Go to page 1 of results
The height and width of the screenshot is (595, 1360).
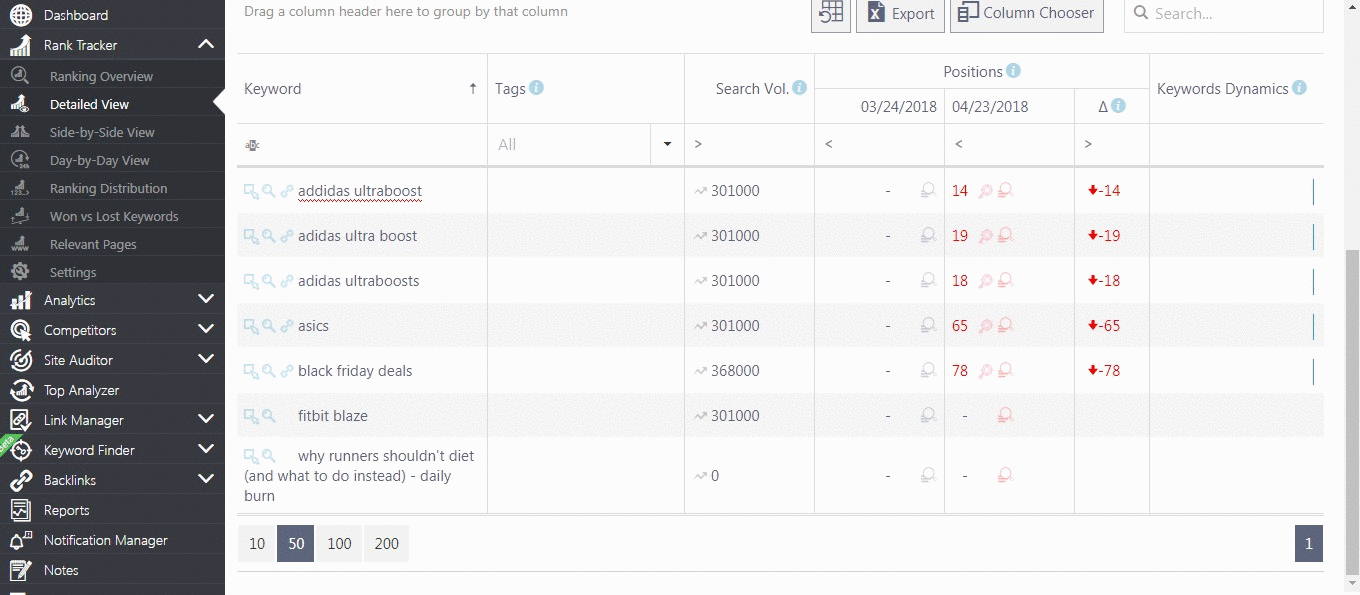click(1308, 544)
